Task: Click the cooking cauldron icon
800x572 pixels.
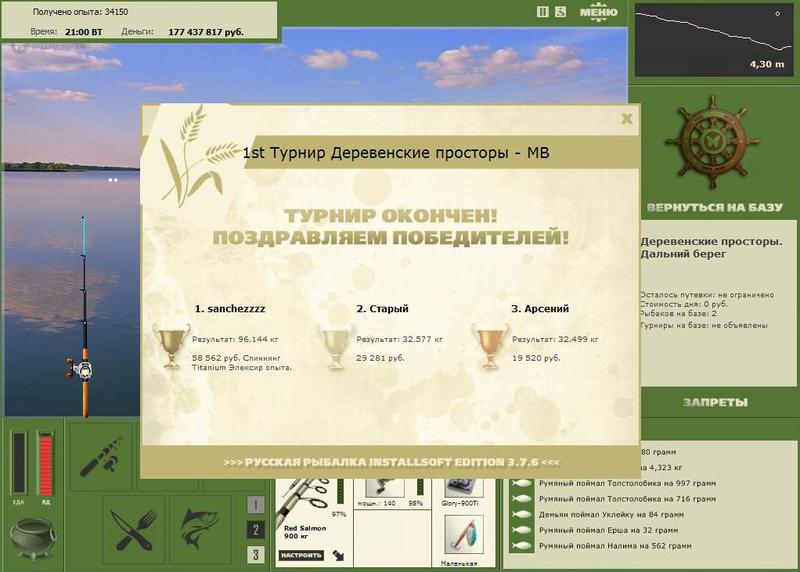Action: [x=34, y=538]
